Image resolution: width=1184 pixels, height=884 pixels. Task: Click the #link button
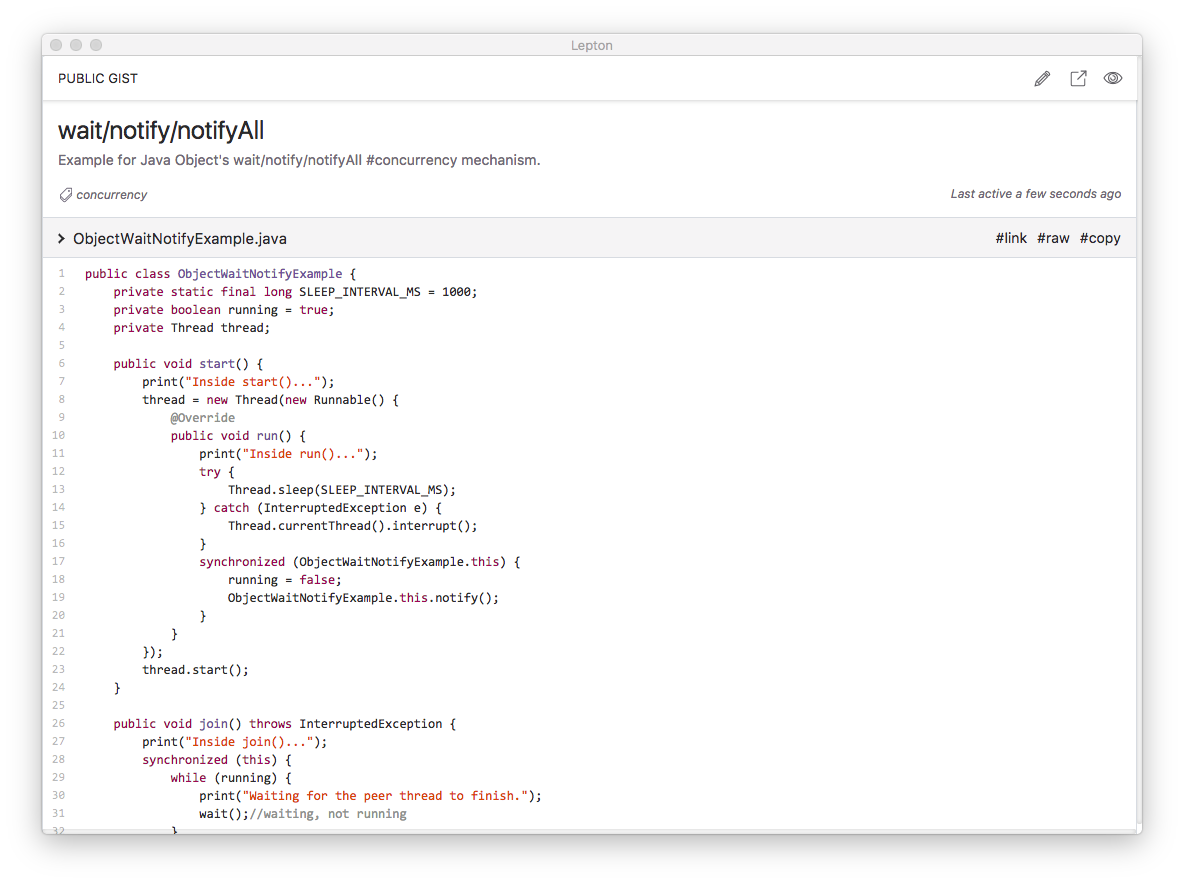tap(1011, 239)
